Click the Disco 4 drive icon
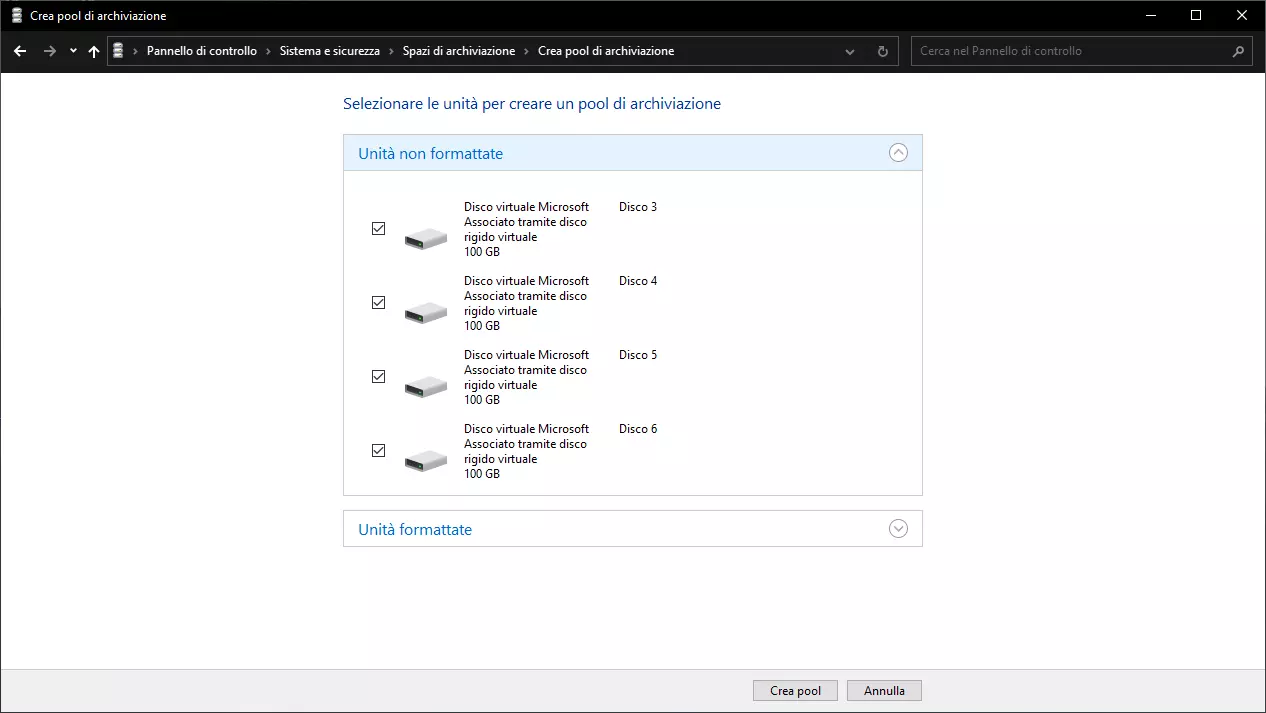The image size is (1266, 713). click(x=425, y=312)
